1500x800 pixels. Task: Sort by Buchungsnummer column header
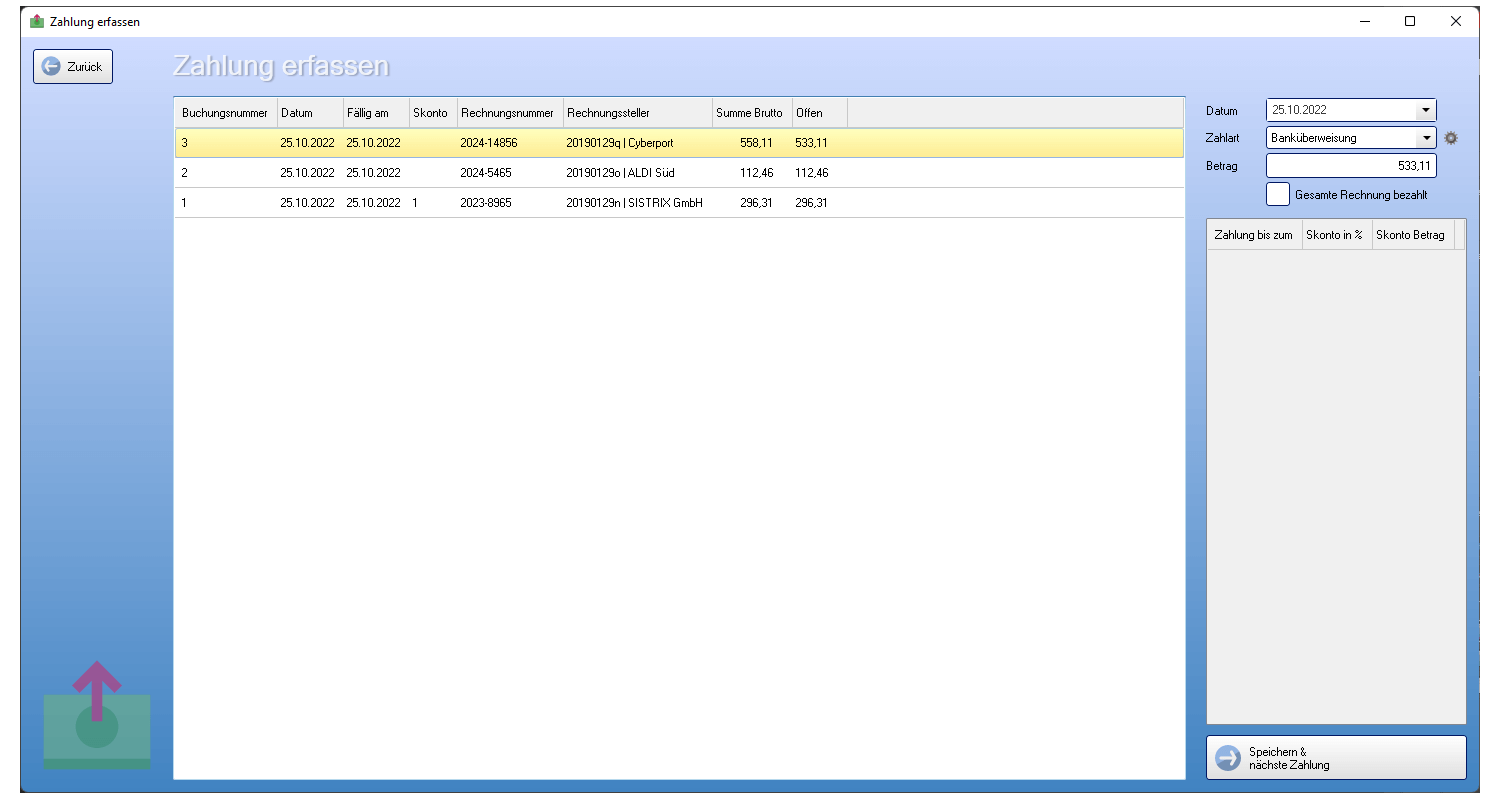point(225,113)
